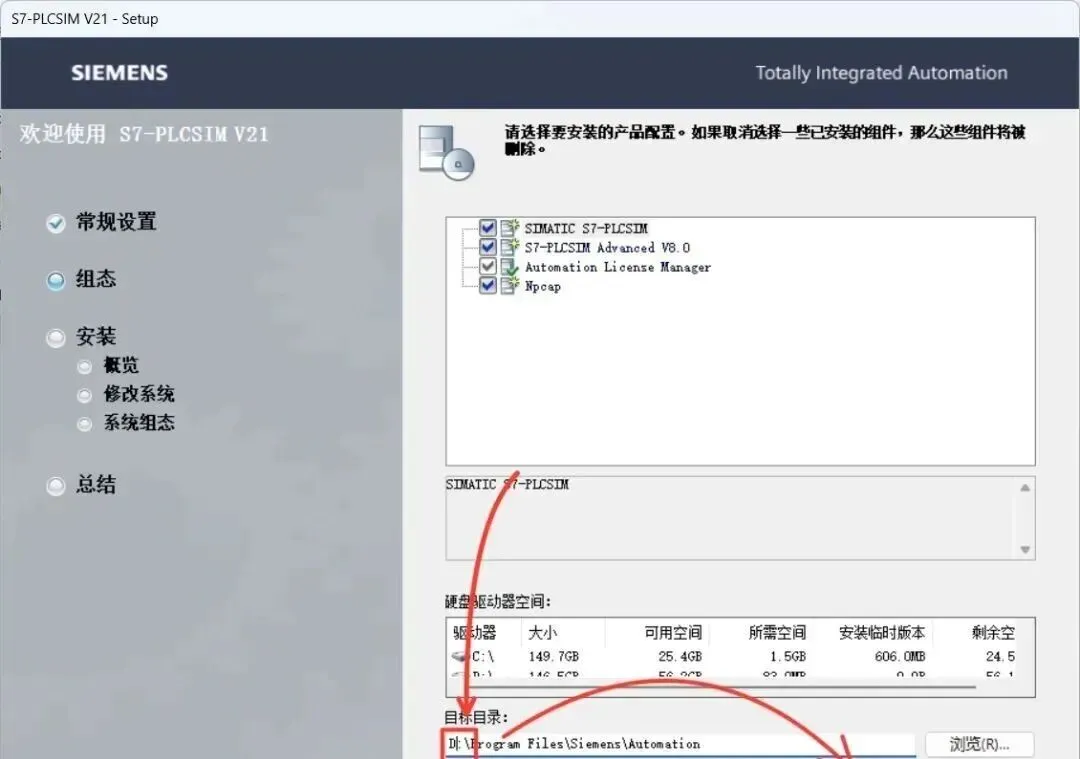The width and height of the screenshot is (1080, 759).
Task: Click the bullet beside 总结
Action: point(56,486)
